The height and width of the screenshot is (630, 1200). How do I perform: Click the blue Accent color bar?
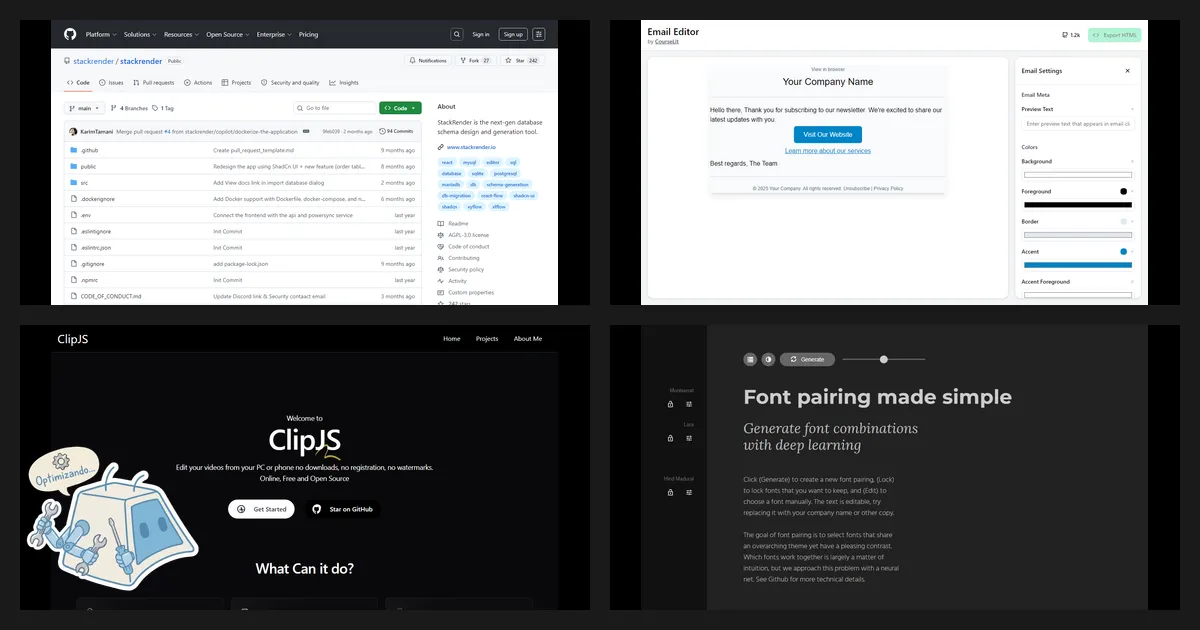(1077, 265)
